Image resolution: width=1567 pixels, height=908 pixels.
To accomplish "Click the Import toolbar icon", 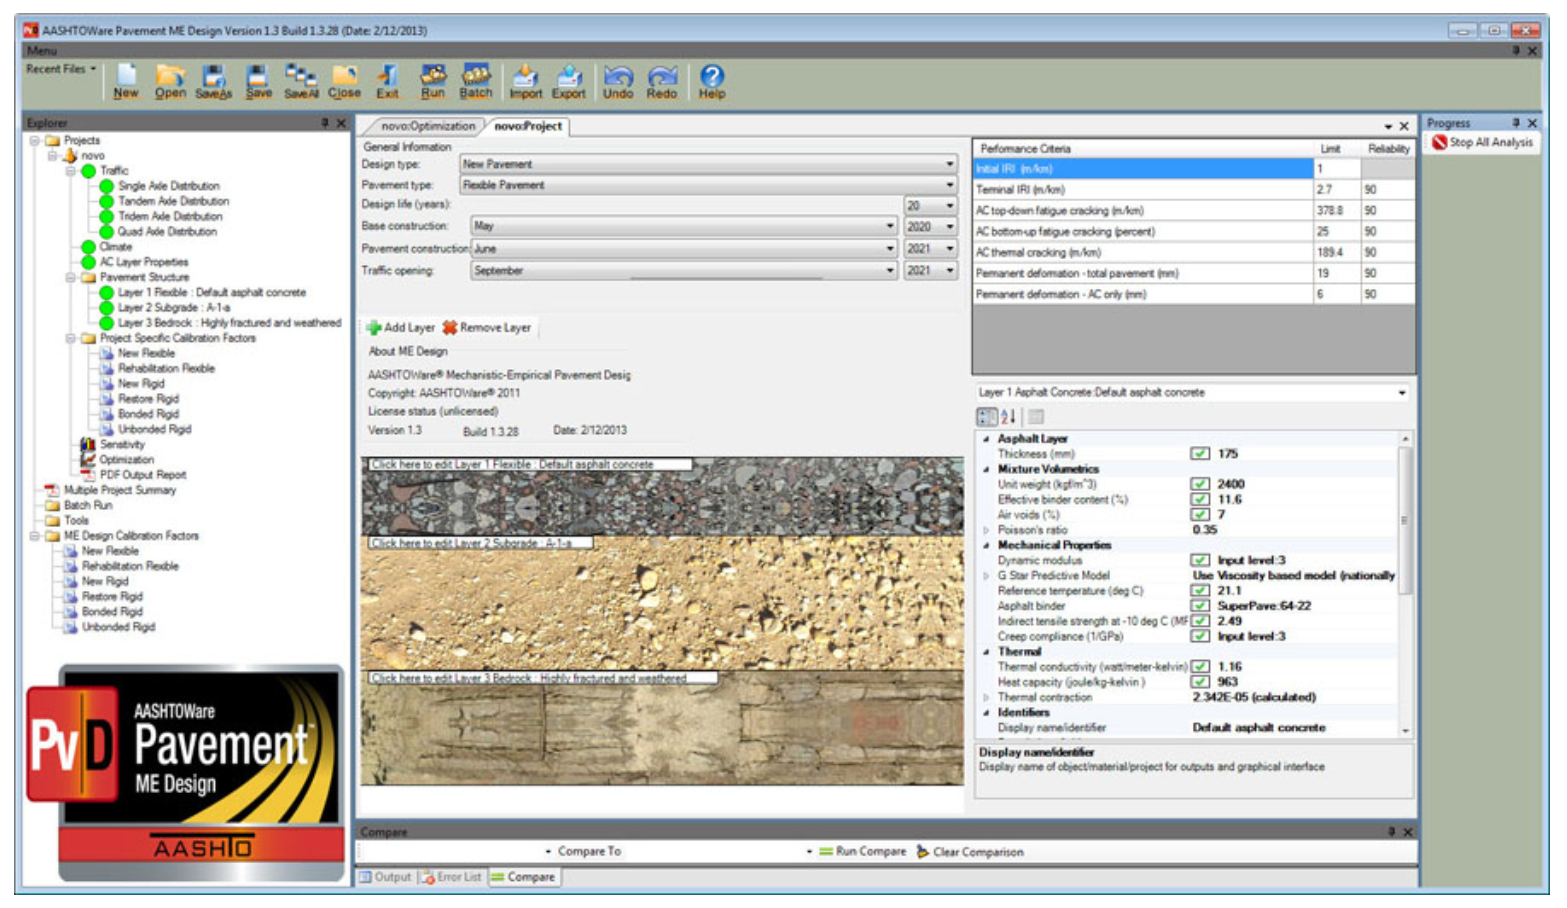I will coord(525,75).
